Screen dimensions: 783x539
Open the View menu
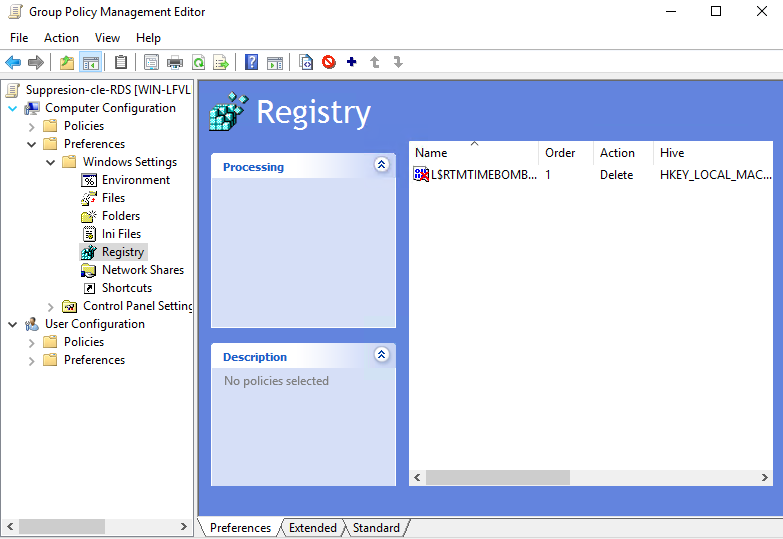(107, 38)
